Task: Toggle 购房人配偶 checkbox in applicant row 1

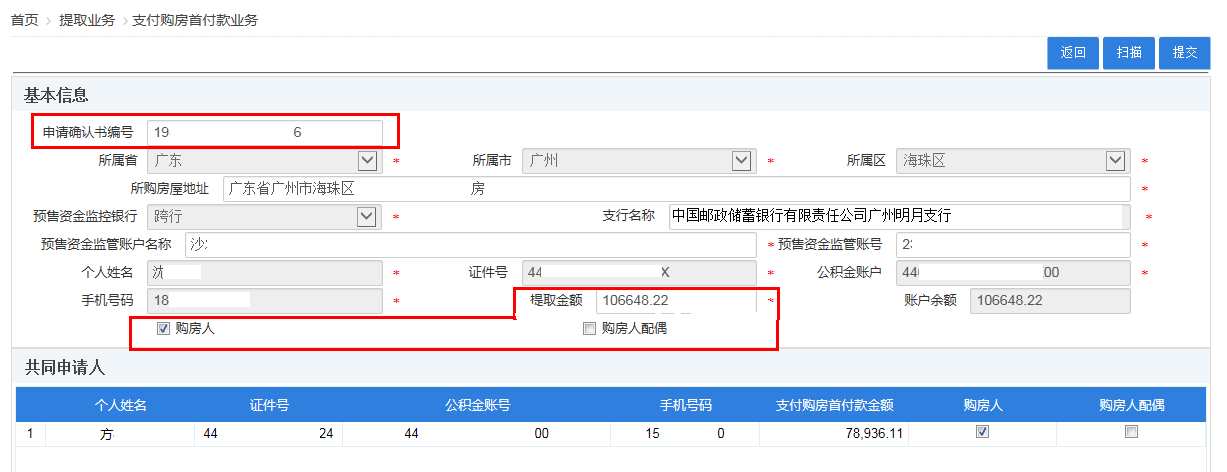Action: pyautogui.click(x=1132, y=432)
